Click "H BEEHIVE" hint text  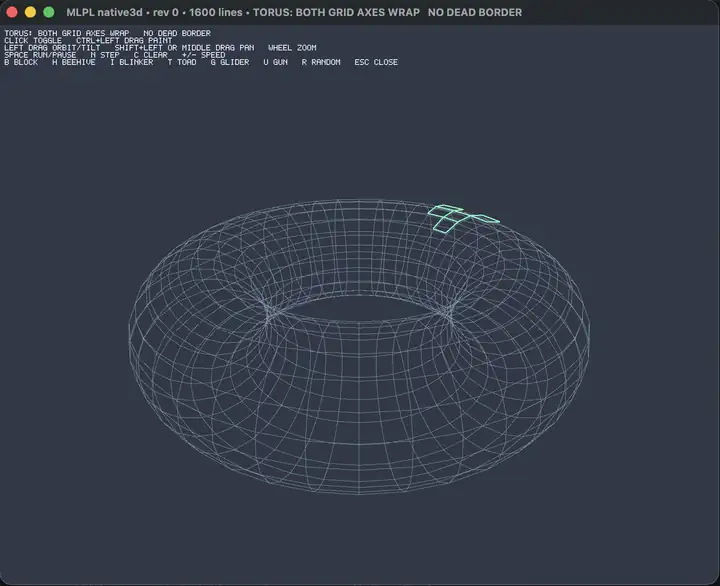(73, 62)
